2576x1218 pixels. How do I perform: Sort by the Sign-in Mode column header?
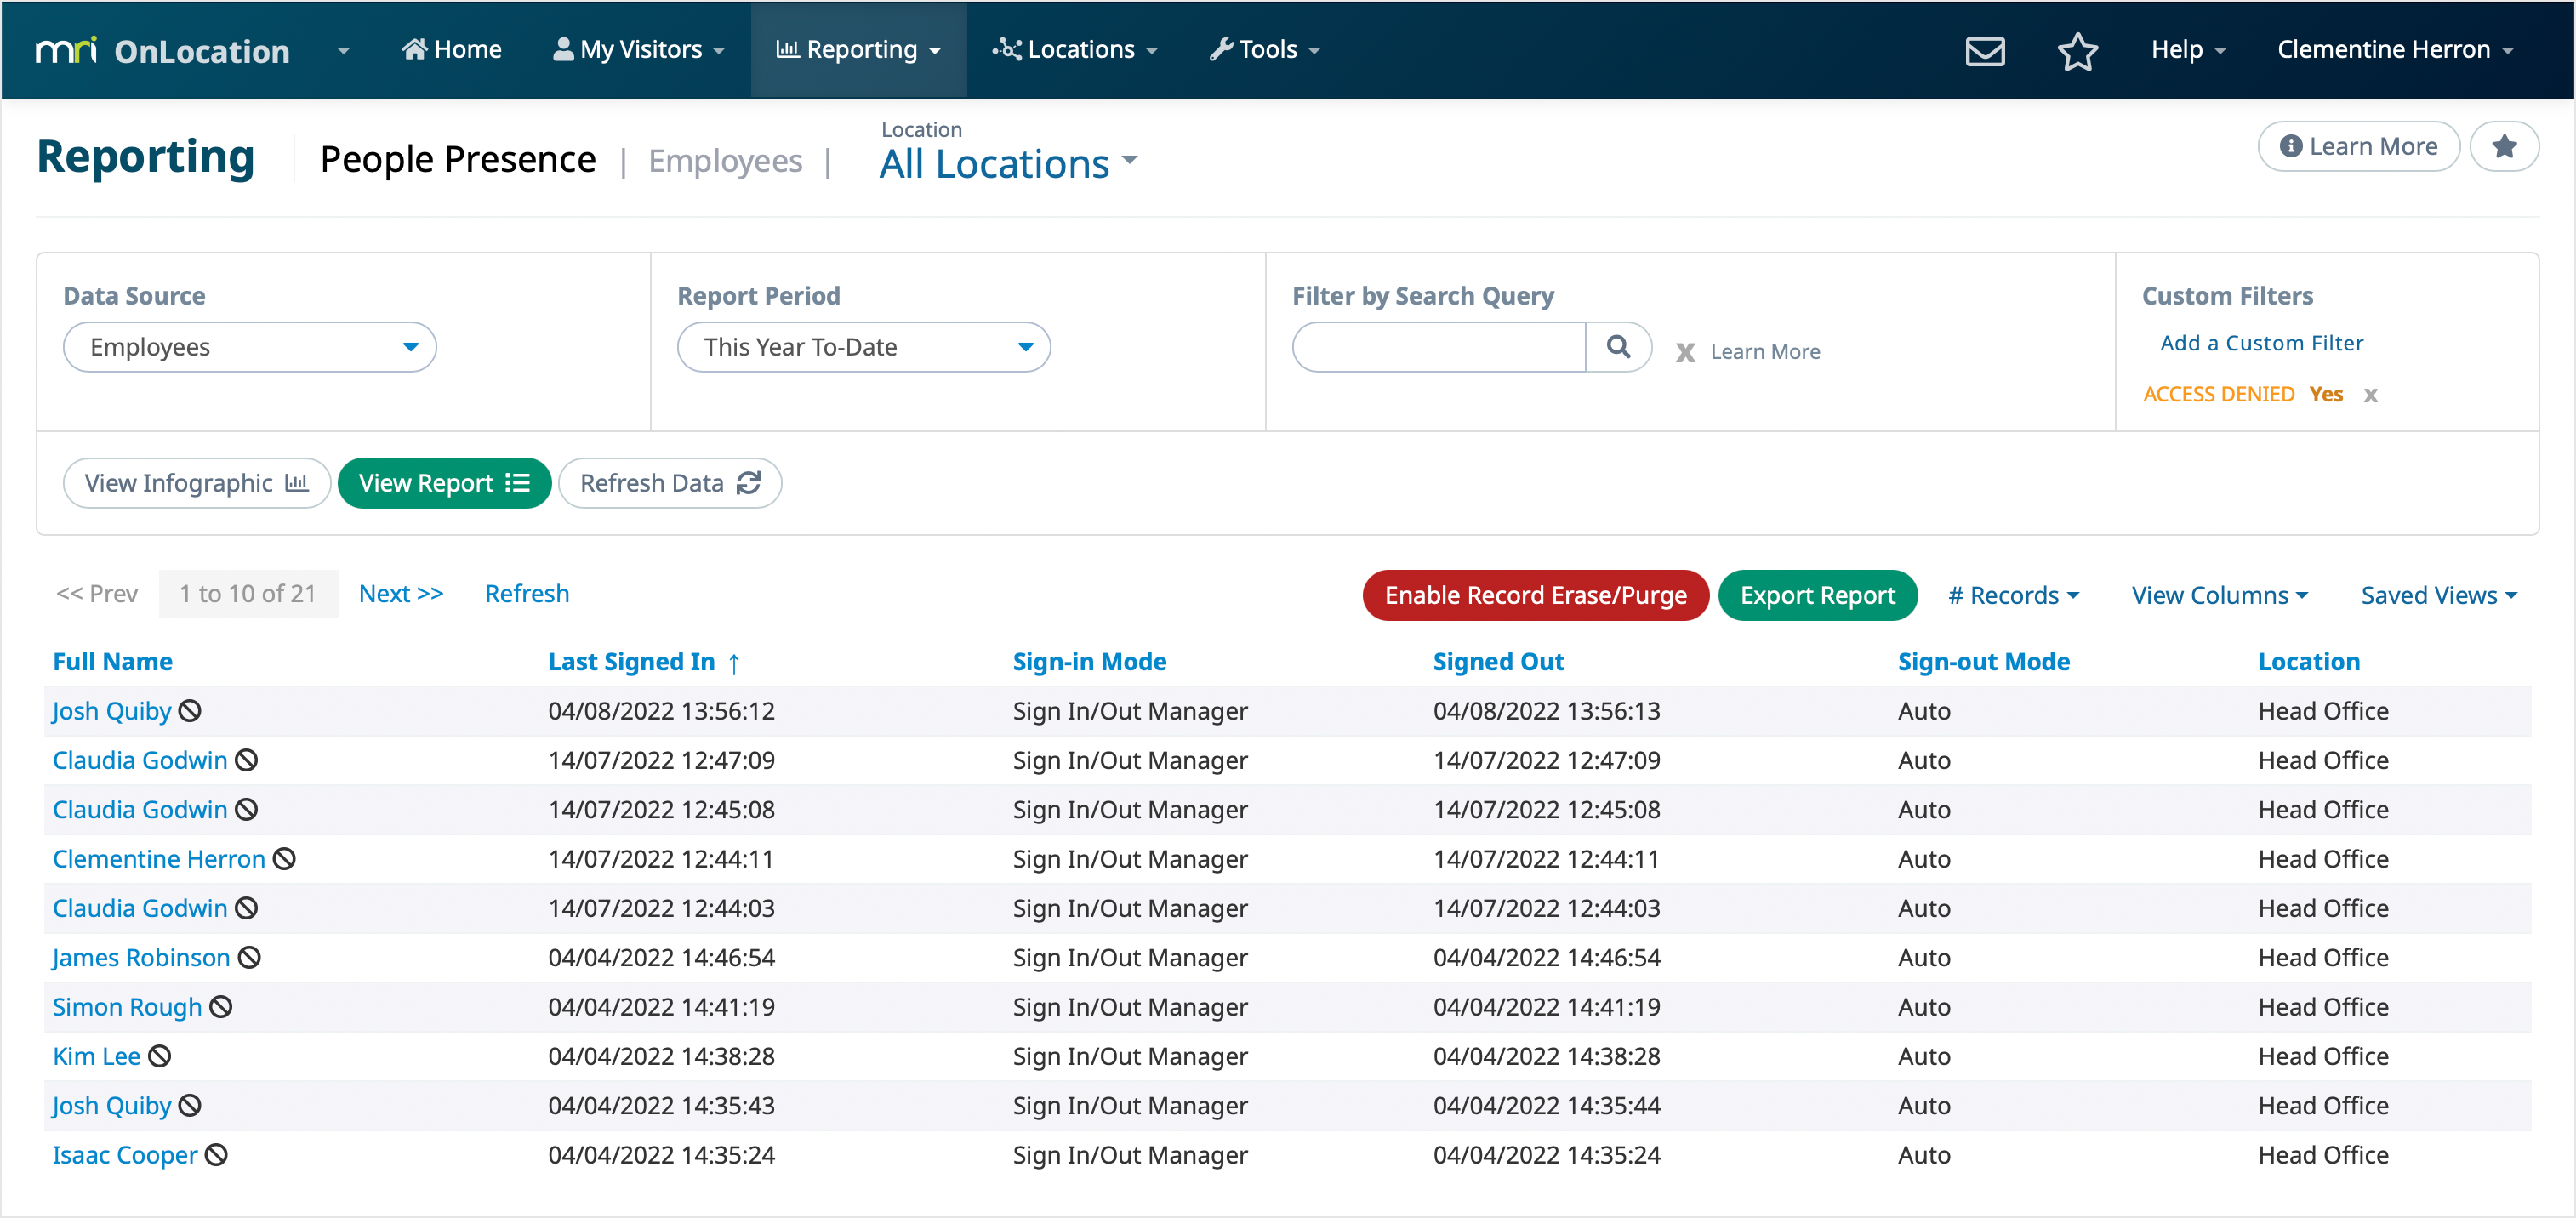1089,662
